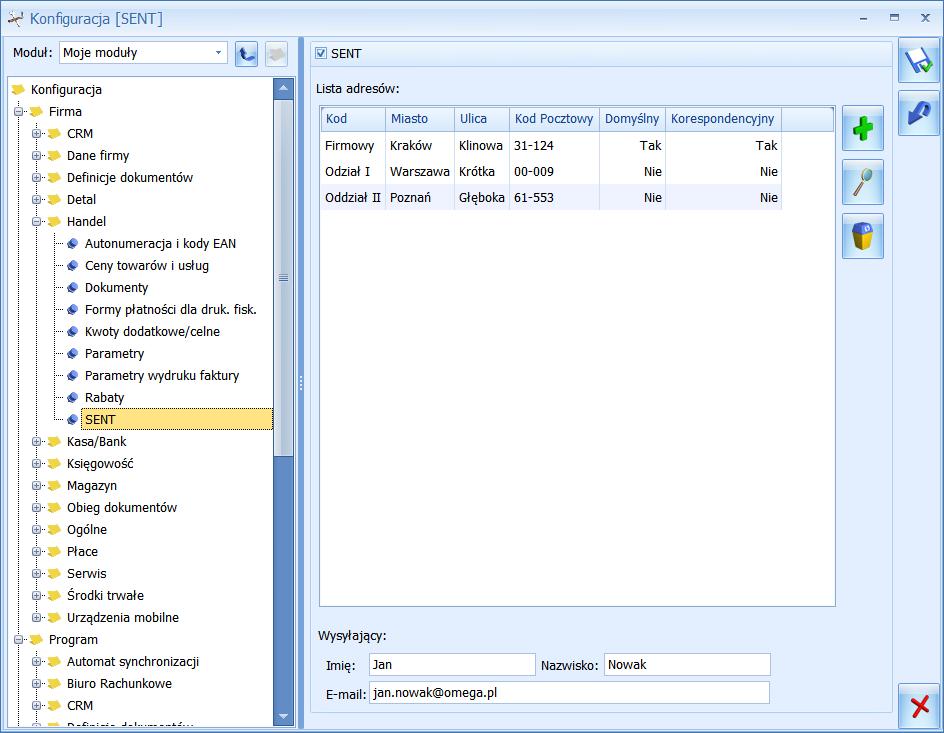The width and height of the screenshot is (944, 733).
Task: Open the Moduł dropdown list
Action: click(219, 53)
